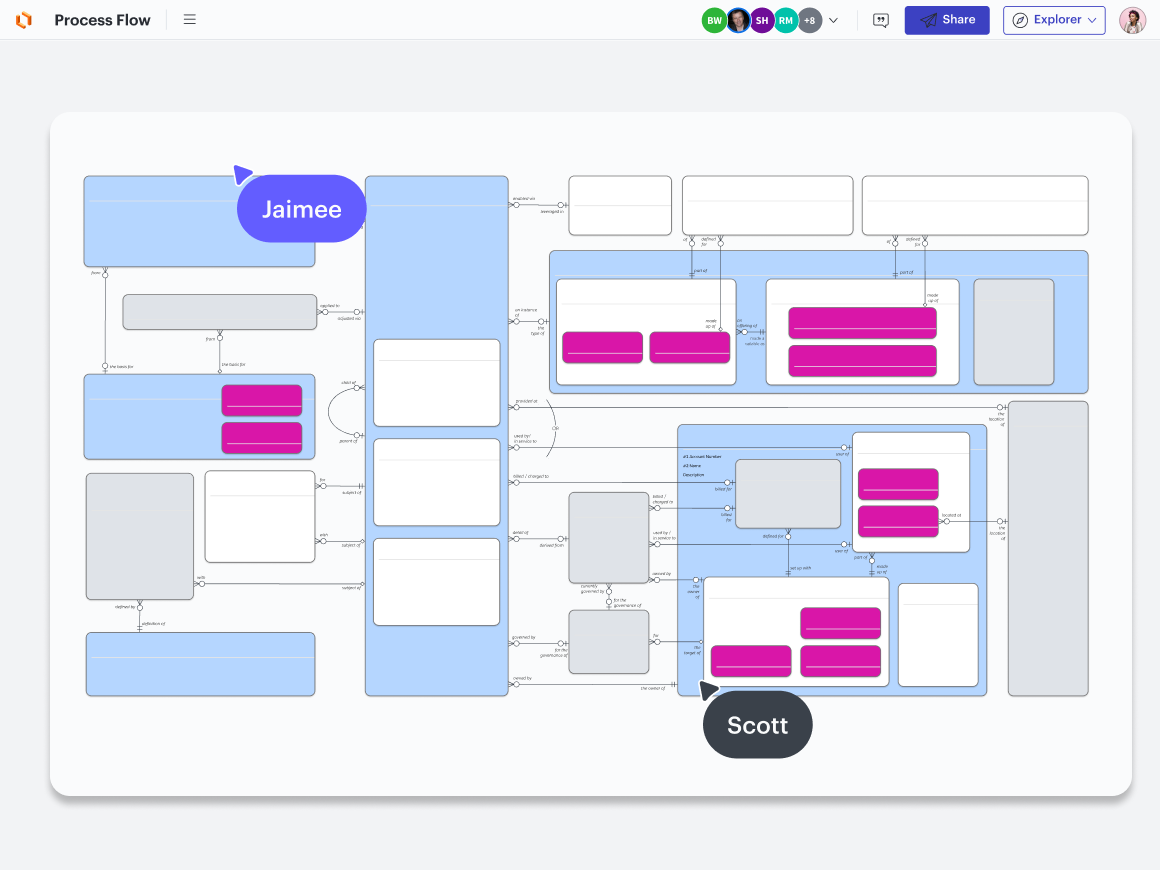Select the wide blue shape at bottom left
Viewport: 1160px width, 870px height.
pos(200,664)
